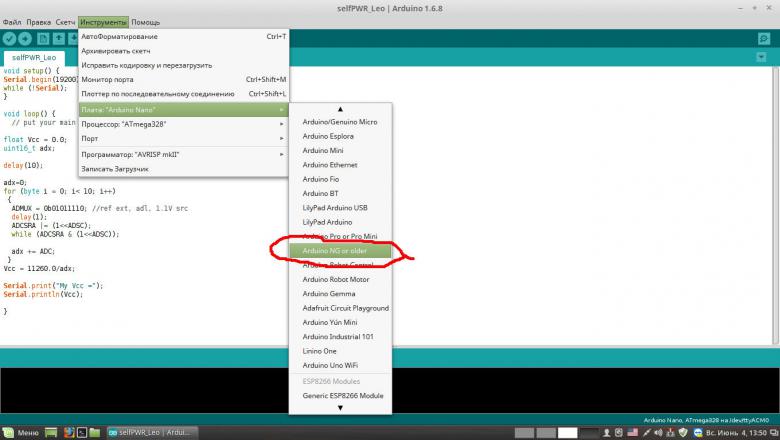Select Arduino Fio board
The width and height of the screenshot is (780, 440).
click(340, 179)
